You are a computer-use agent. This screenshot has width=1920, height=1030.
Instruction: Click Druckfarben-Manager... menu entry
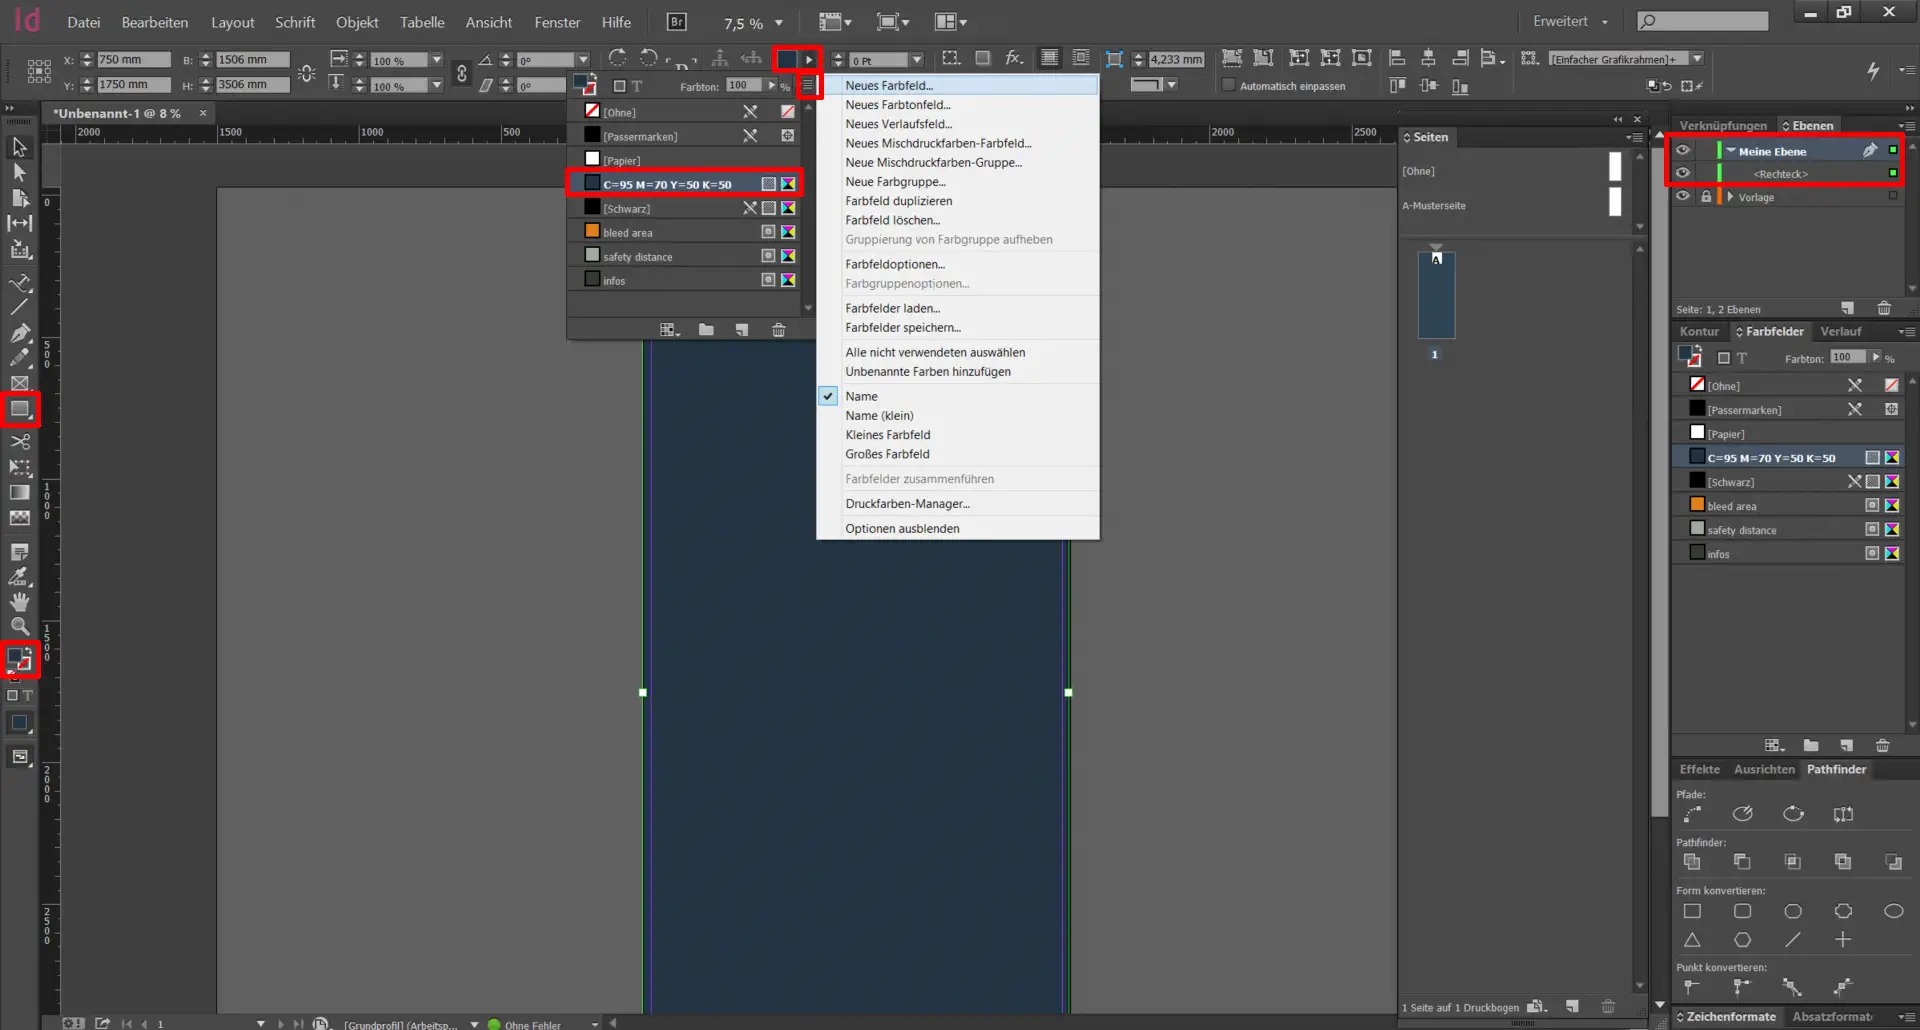point(907,504)
